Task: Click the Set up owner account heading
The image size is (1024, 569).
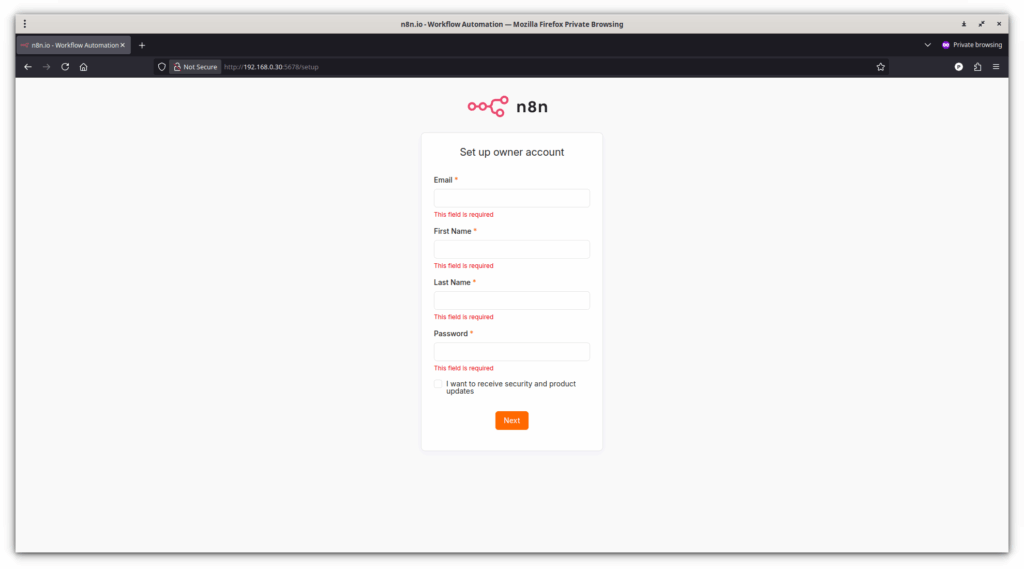Action: tap(511, 152)
